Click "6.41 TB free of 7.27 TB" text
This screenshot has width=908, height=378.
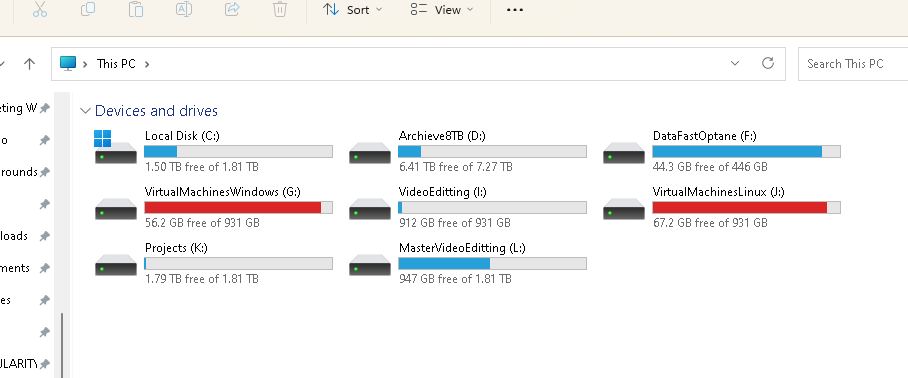point(455,167)
